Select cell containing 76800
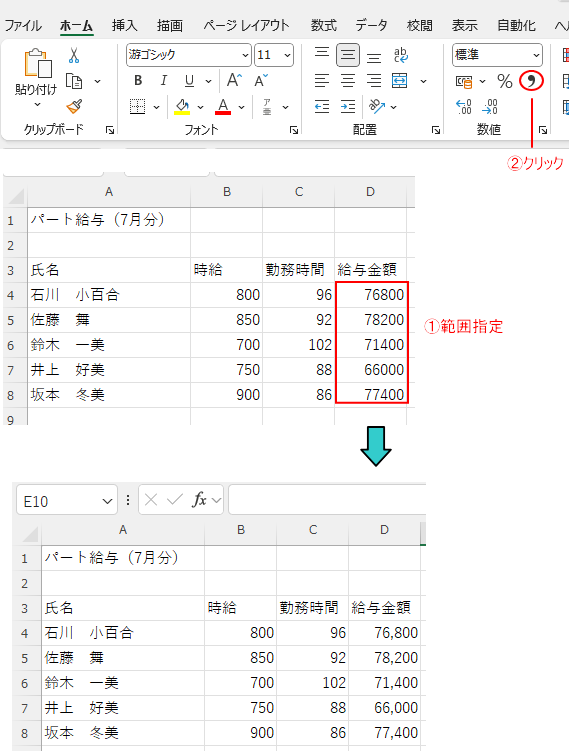 371,295
